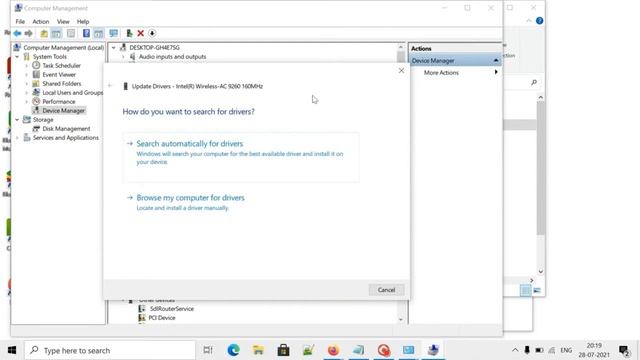Click the blue Back arrow in toolbar
The width and height of the screenshot is (640, 360).
point(17,33)
